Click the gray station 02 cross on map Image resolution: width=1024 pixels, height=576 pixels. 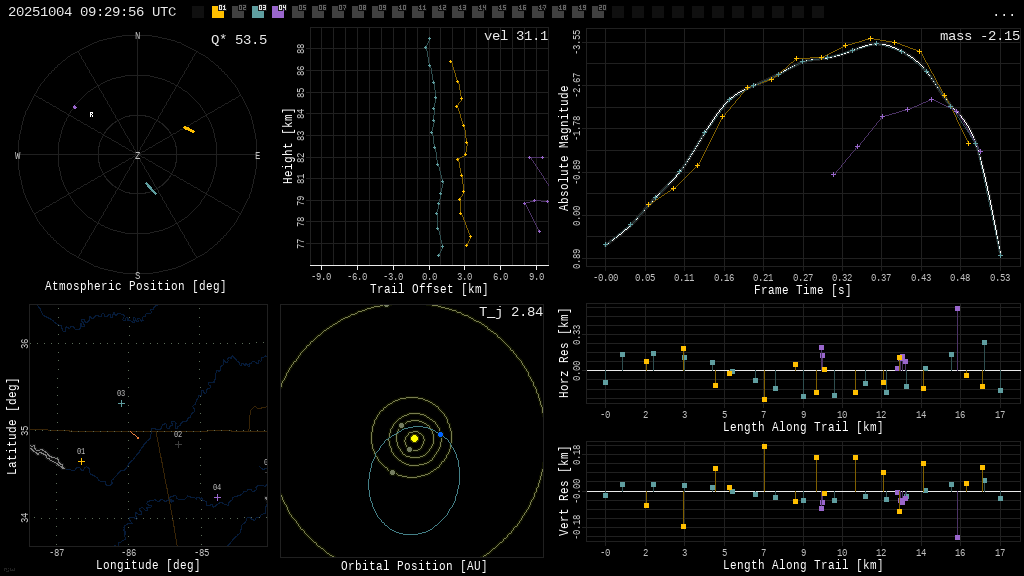178,444
